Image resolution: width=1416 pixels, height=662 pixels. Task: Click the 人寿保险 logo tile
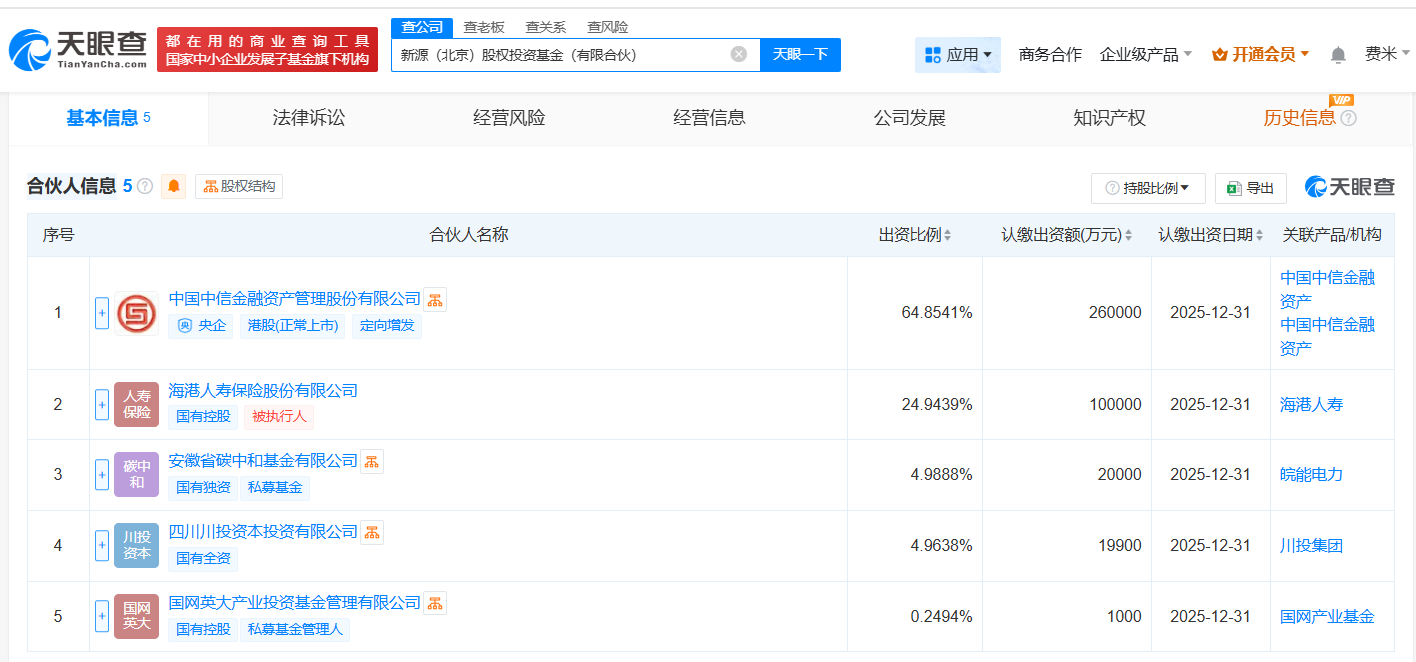(x=137, y=404)
